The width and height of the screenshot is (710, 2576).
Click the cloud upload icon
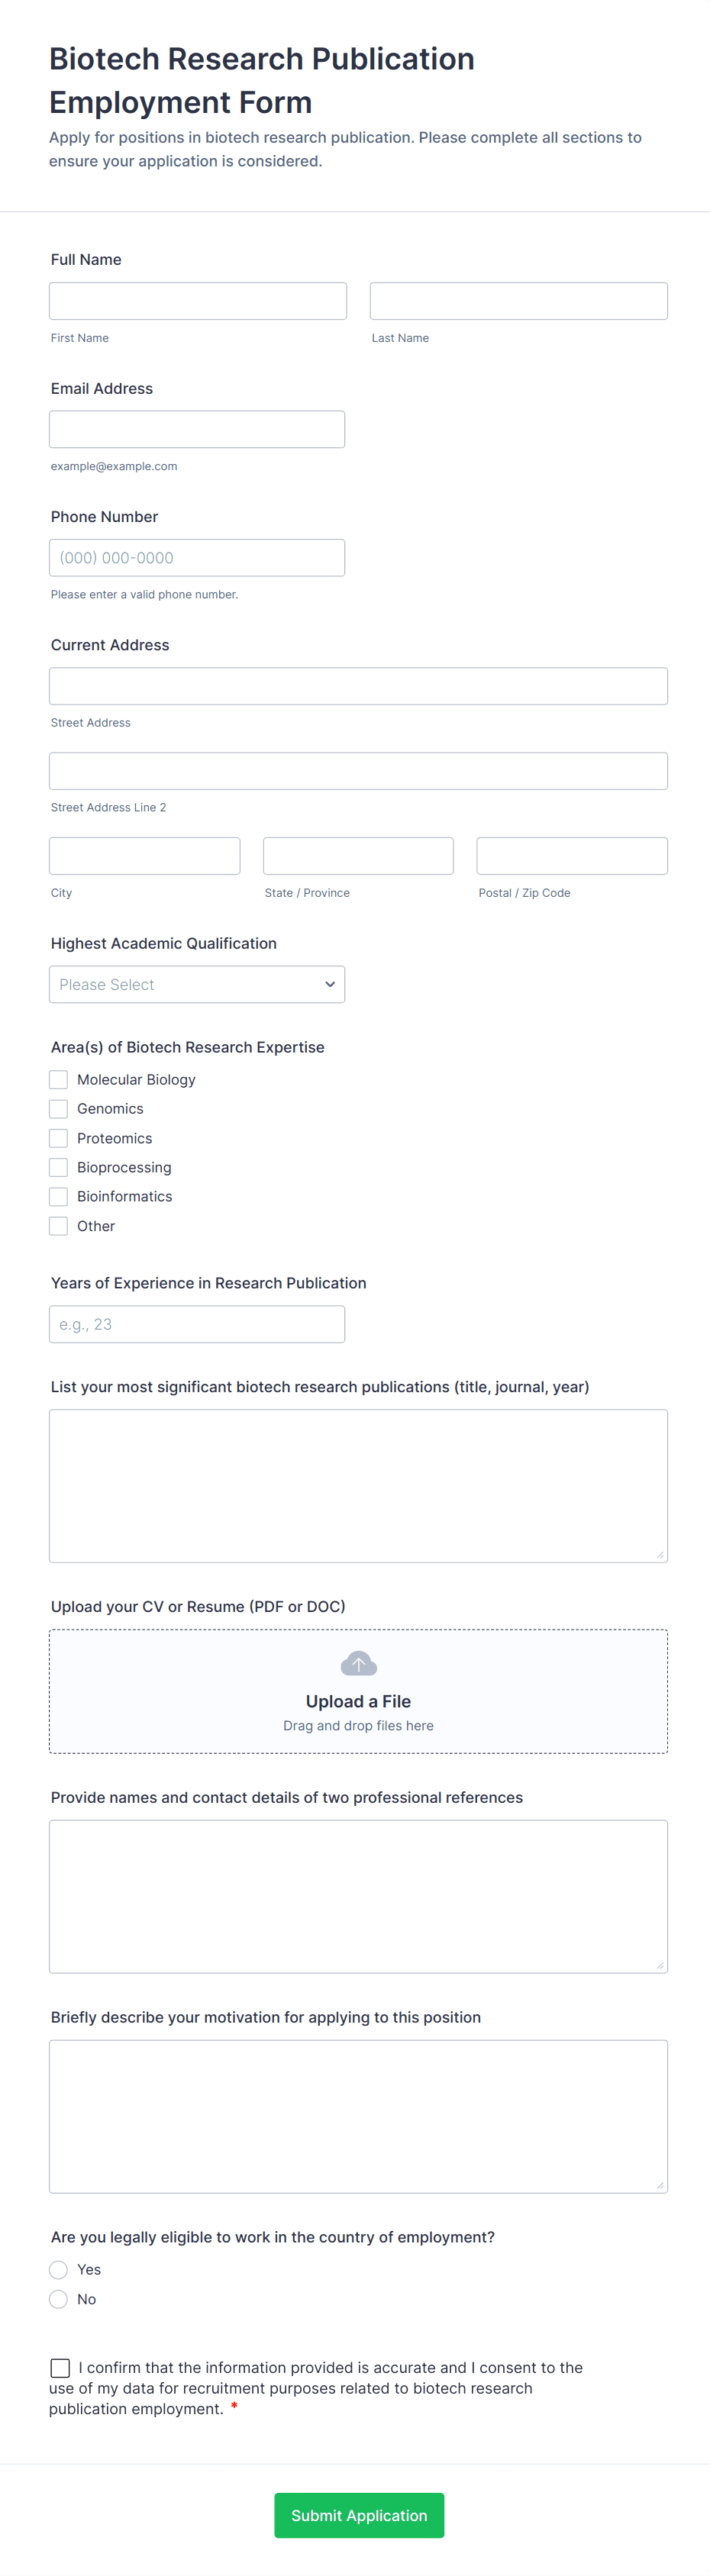click(x=358, y=1662)
